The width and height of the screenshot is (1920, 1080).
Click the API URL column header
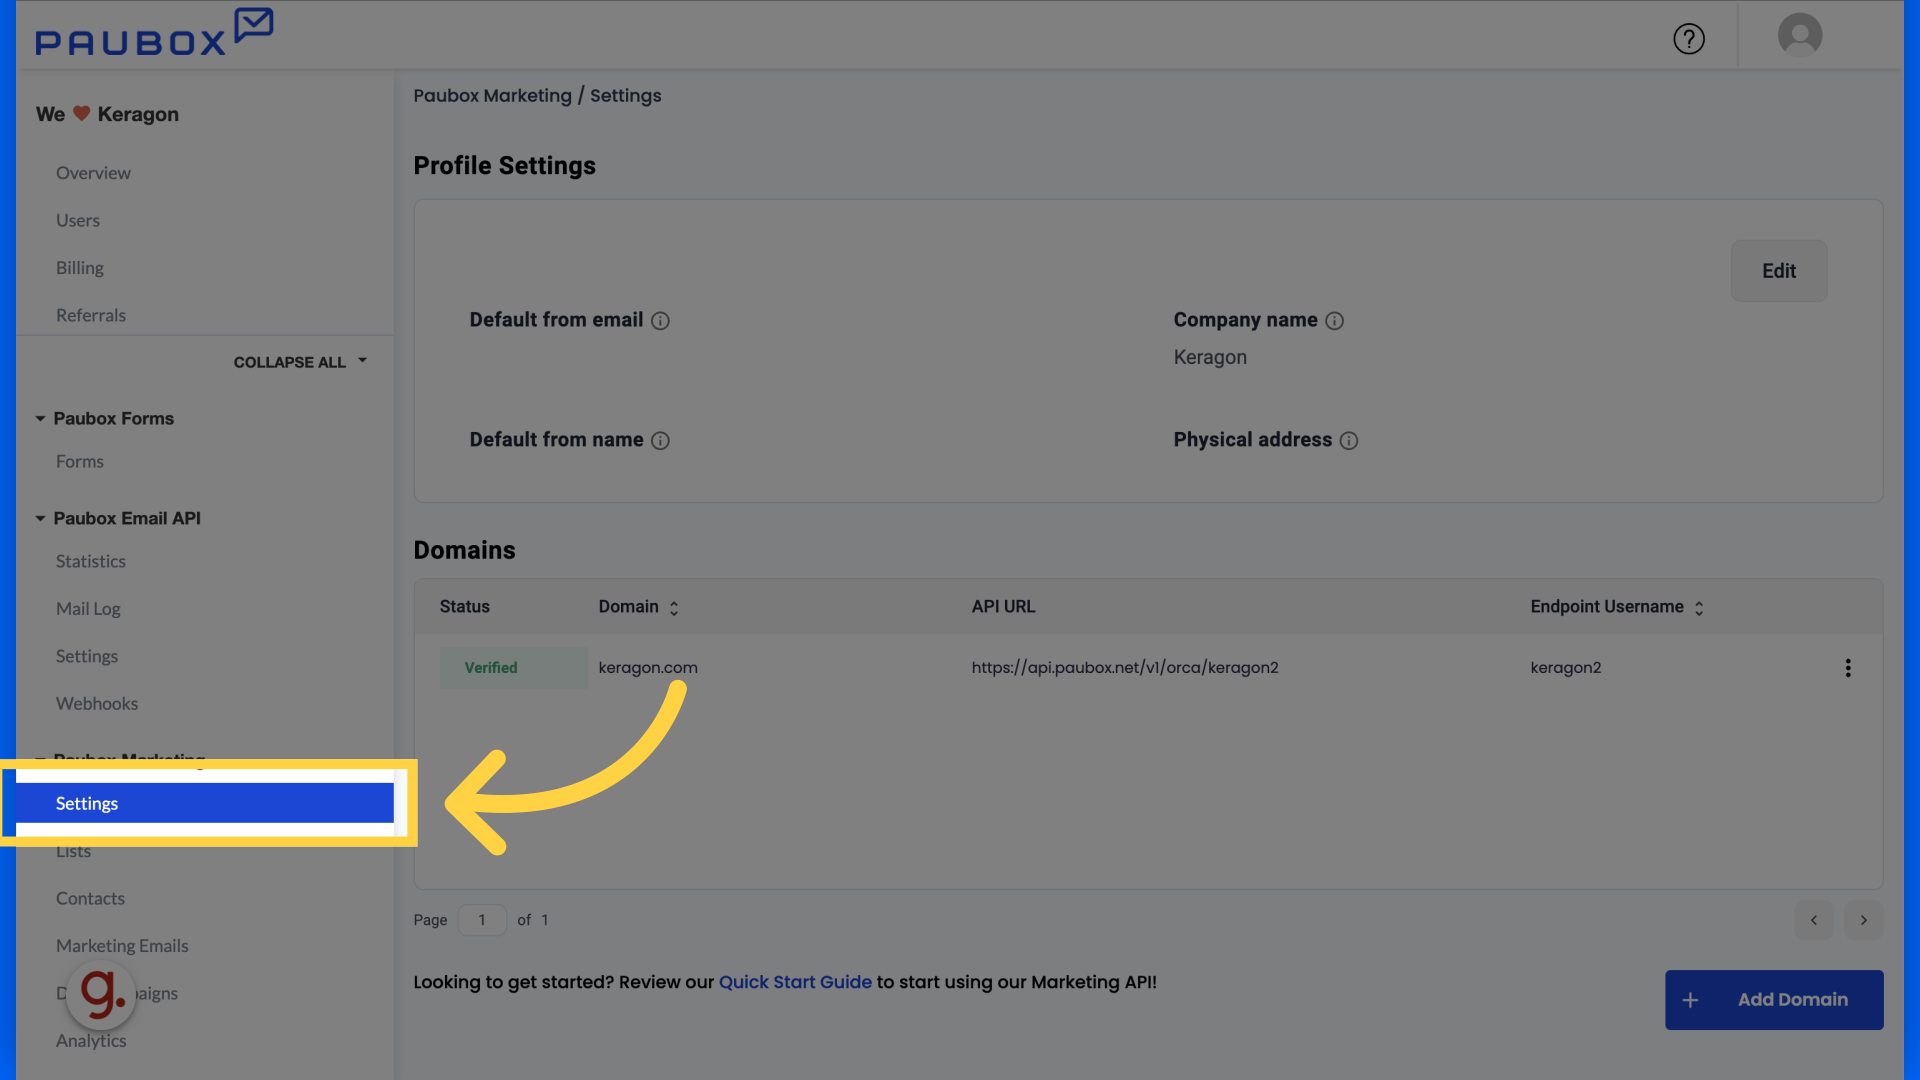(x=1003, y=607)
